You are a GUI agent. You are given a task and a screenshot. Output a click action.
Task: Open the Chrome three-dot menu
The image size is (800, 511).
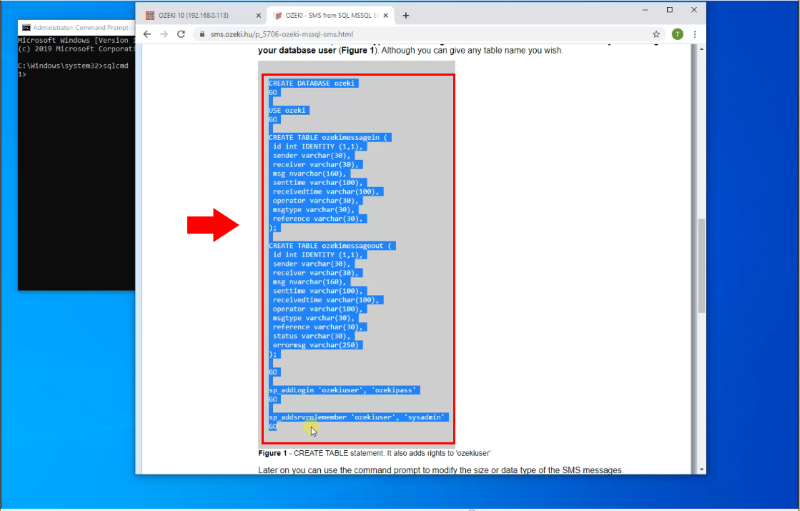[x=694, y=34]
